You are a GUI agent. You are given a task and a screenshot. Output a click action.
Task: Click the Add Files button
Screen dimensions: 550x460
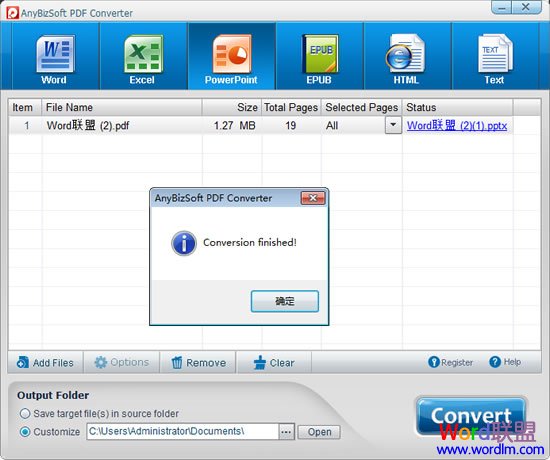pos(45,362)
